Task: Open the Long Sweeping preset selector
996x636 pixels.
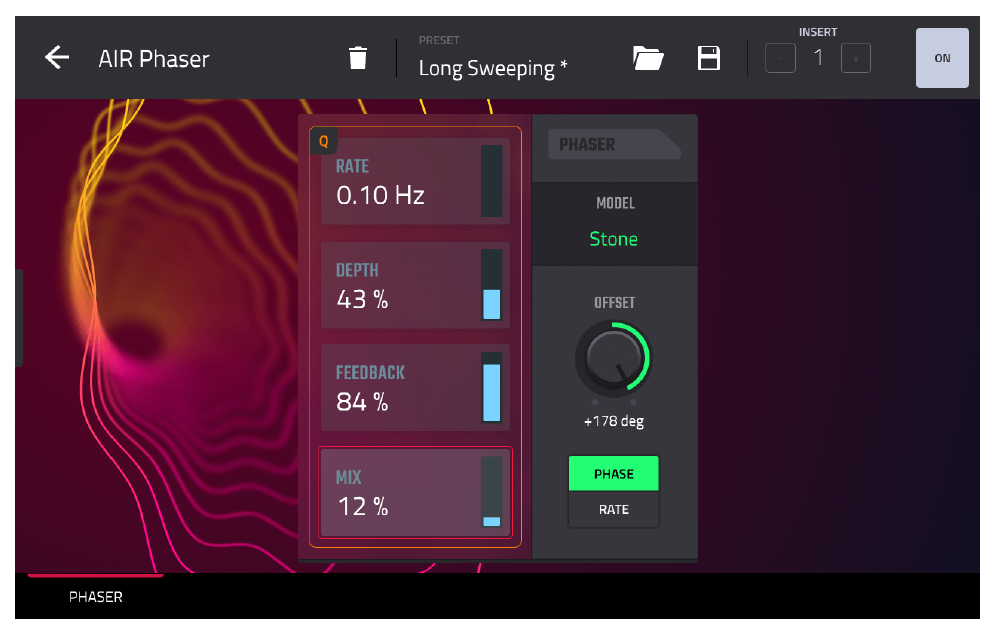Action: tap(492, 67)
